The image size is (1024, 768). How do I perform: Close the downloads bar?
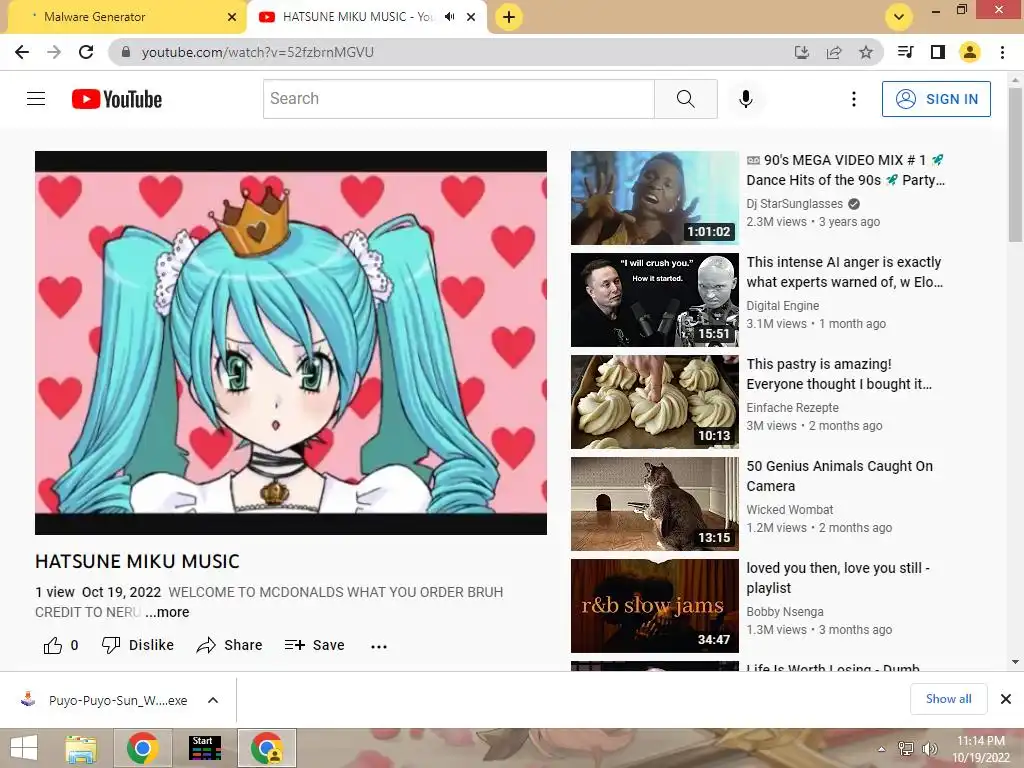click(x=1006, y=699)
